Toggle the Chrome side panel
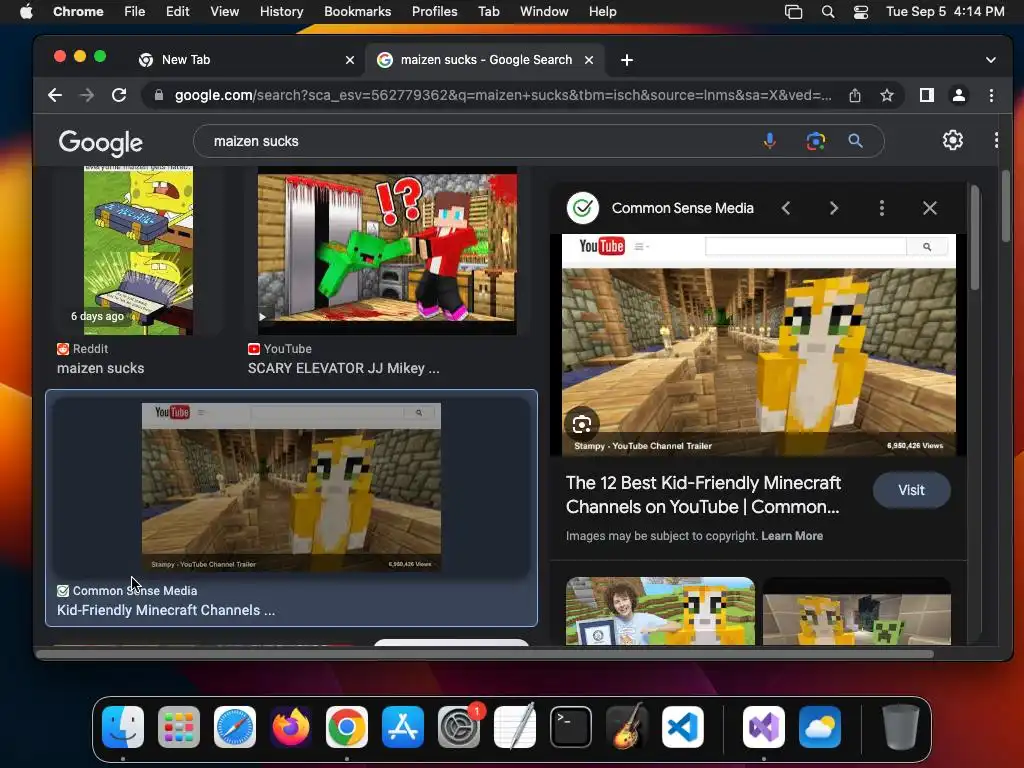1024x768 pixels. pyautogui.click(x=927, y=95)
